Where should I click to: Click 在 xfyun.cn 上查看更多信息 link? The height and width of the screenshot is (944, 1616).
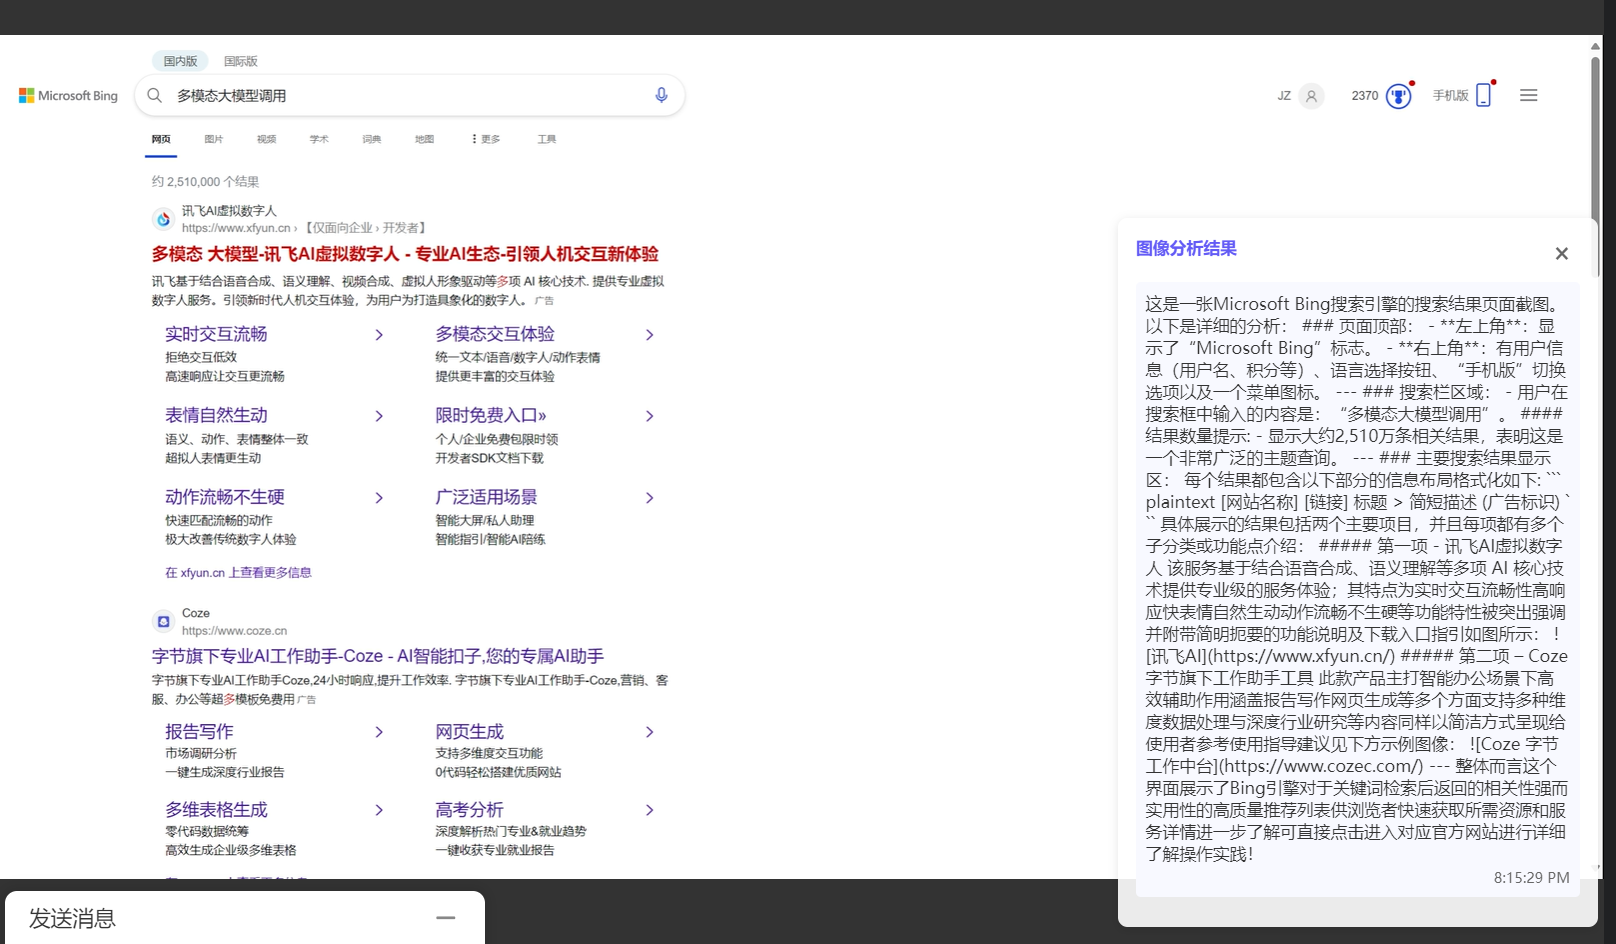[x=238, y=573]
